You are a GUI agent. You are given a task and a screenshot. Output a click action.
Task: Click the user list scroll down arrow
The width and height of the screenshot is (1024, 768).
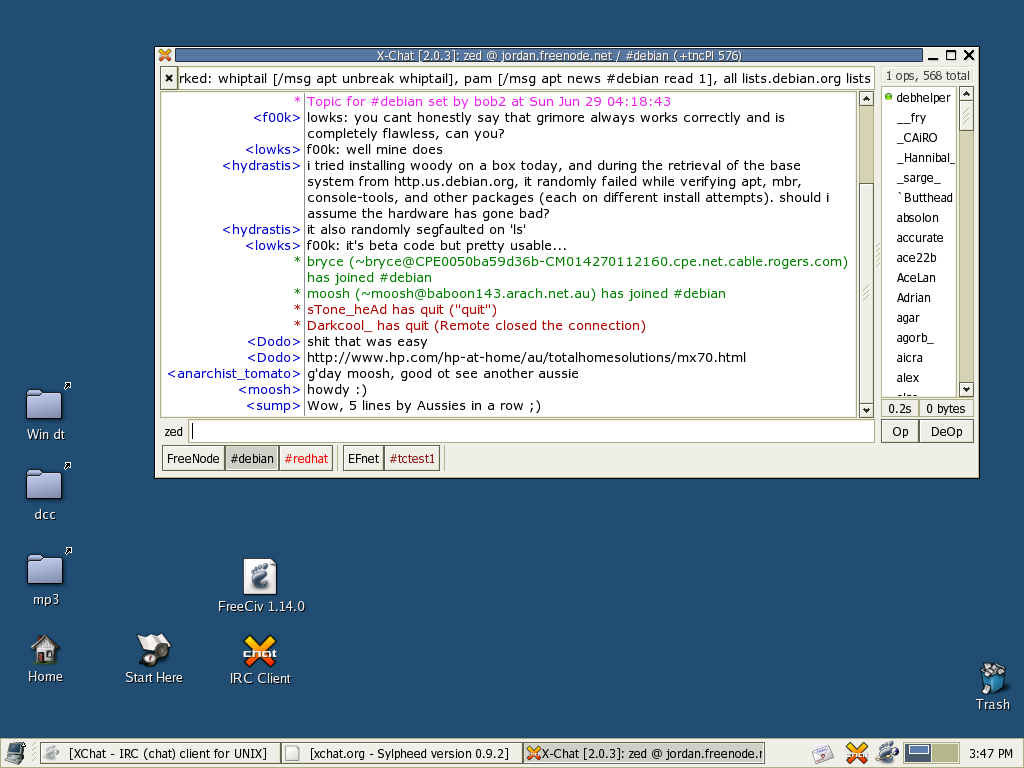point(966,389)
